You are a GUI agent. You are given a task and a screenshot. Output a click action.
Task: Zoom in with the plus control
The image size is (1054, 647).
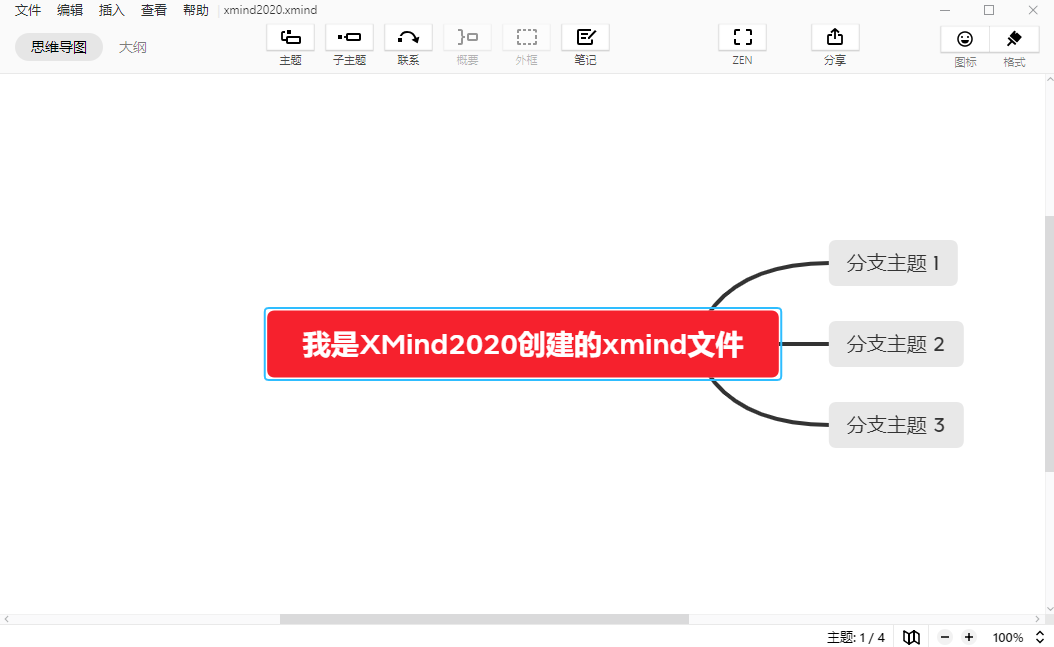(x=968, y=637)
